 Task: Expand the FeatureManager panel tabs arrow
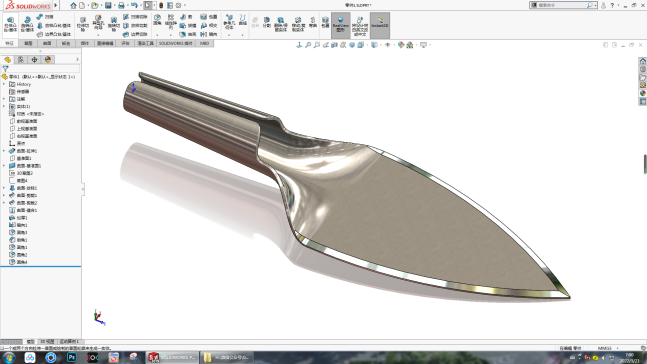(77, 60)
